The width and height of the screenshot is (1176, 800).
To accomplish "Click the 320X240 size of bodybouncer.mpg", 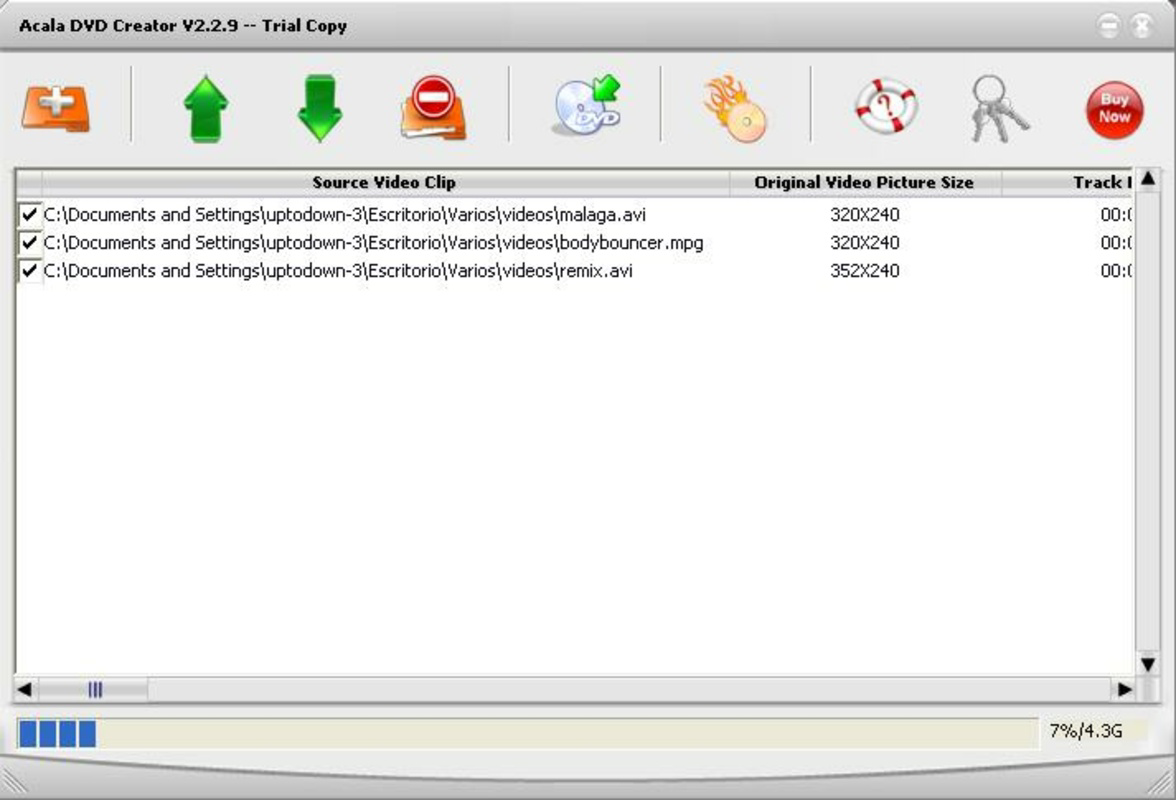I will tap(864, 243).
